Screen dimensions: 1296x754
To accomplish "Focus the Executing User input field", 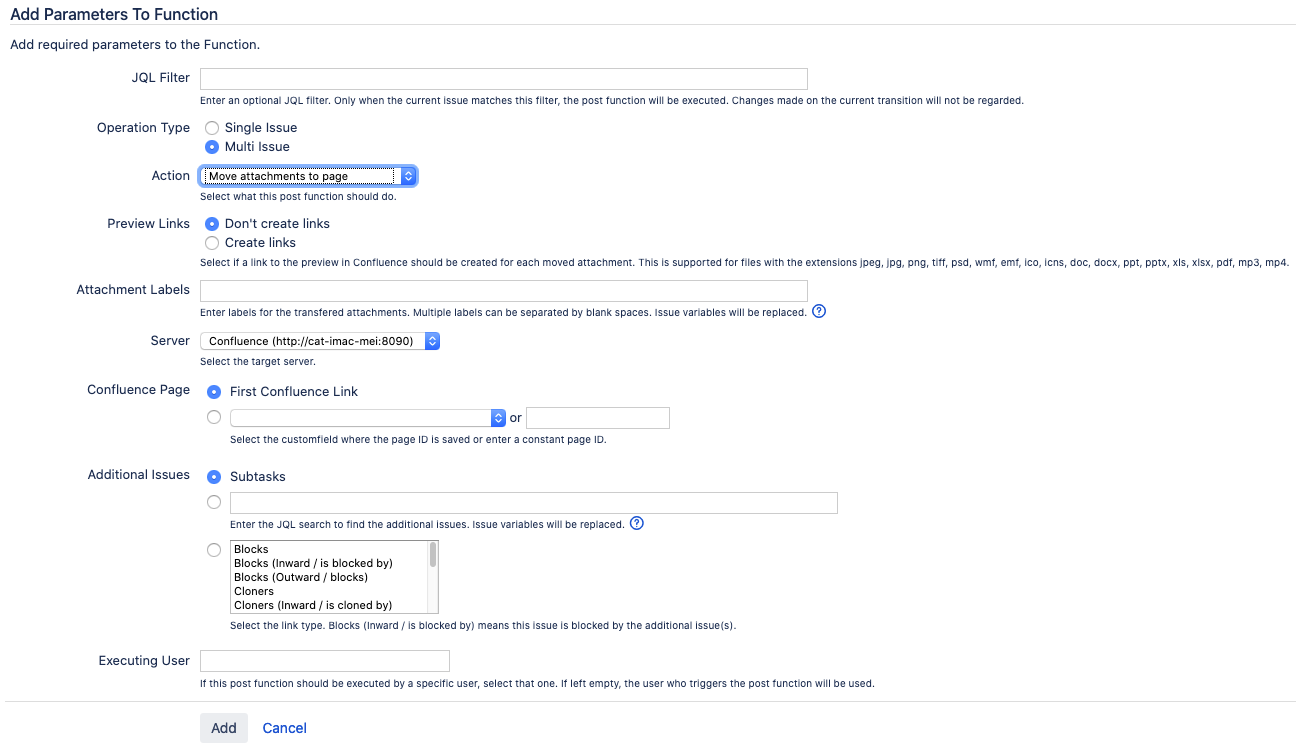I will 325,661.
